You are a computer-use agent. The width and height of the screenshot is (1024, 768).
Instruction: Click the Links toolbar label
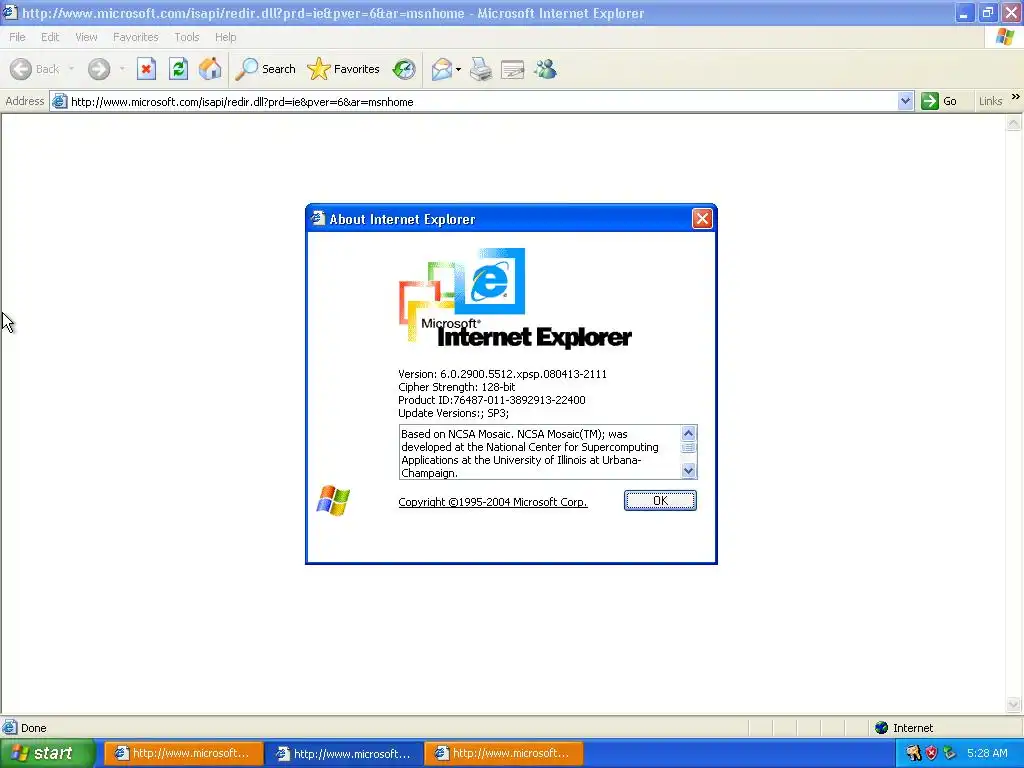point(990,101)
